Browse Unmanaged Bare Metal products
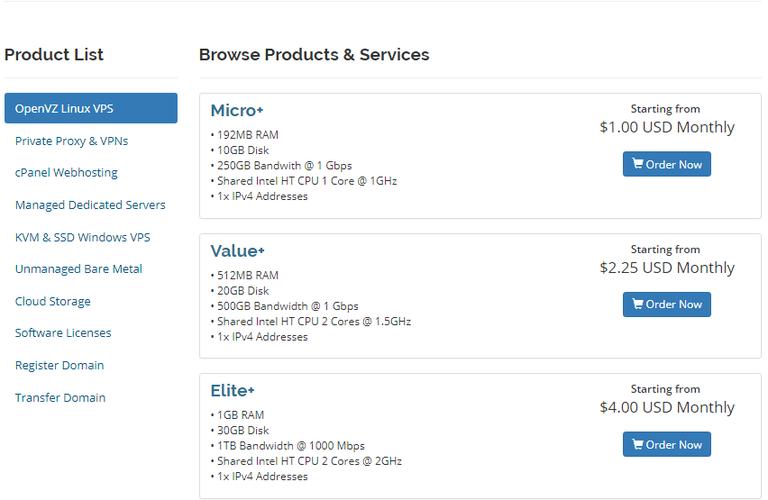The height and width of the screenshot is (500, 768). click(78, 269)
